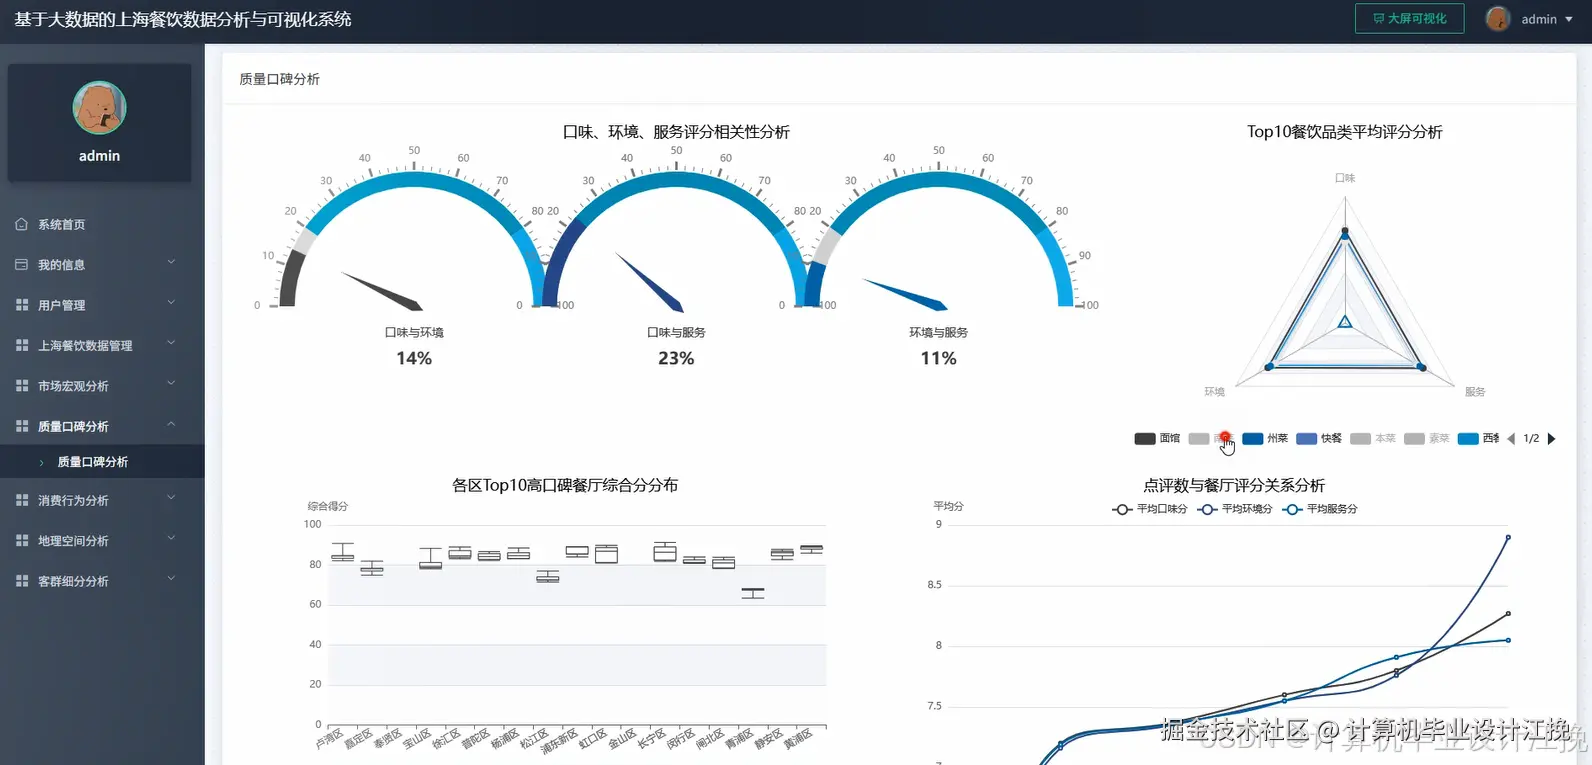Expand the 我的信息 menu chevron
Screen dimensions: 1592x765
(x=171, y=263)
